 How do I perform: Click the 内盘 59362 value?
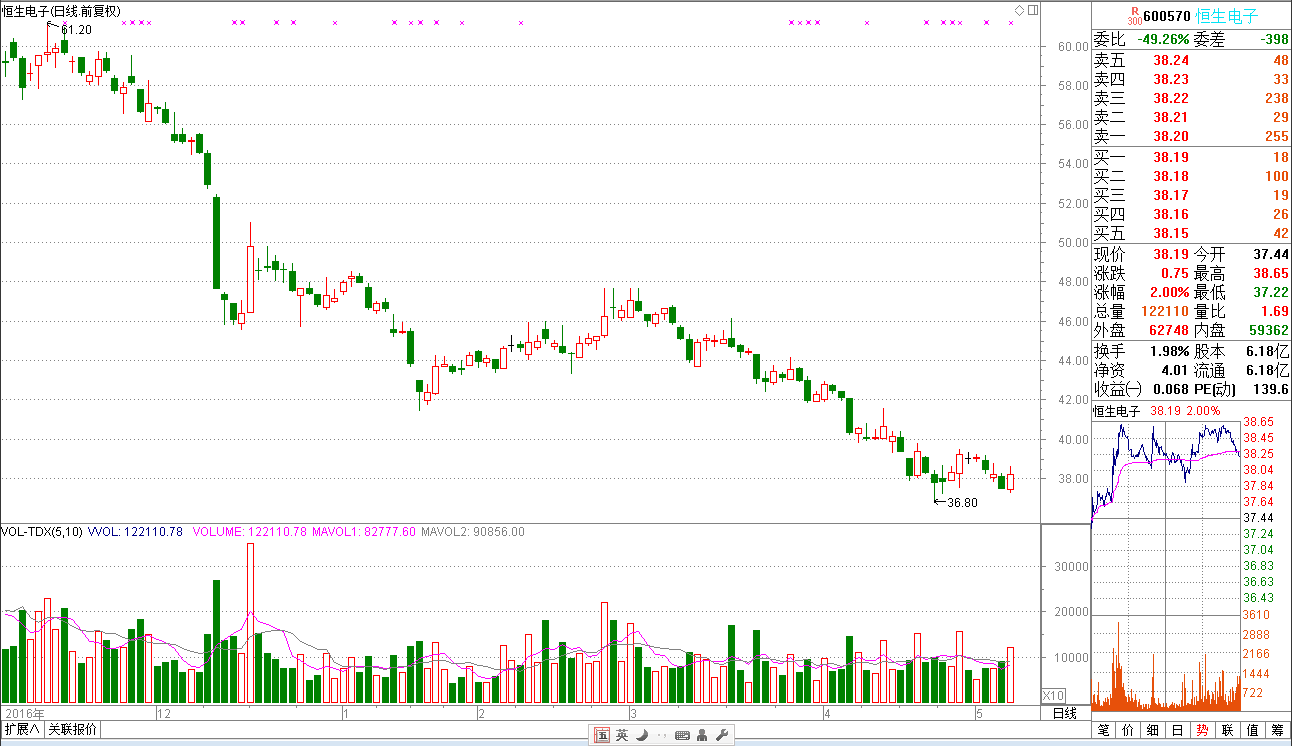tap(1267, 330)
